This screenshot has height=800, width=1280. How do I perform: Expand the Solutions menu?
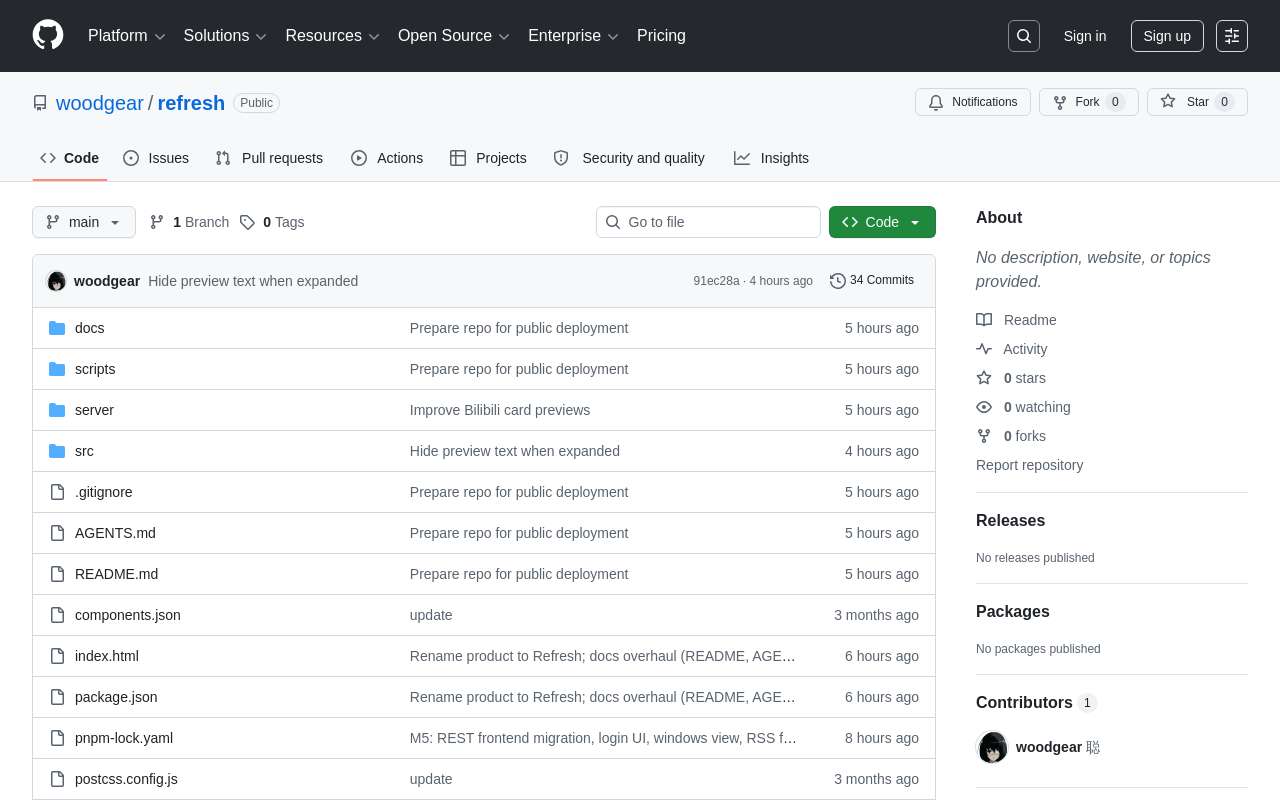pyautogui.click(x=225, y=36)
